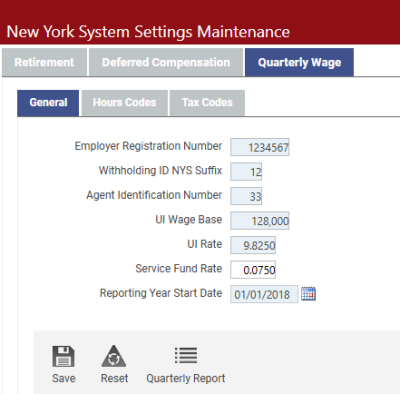The width and height of the screenshot is (400, 394).
Task: Select the General sub-tab
Action: 48,103
